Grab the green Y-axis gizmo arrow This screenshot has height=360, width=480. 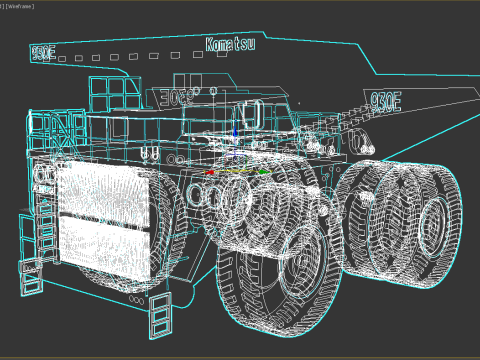[x=264, y=172]
